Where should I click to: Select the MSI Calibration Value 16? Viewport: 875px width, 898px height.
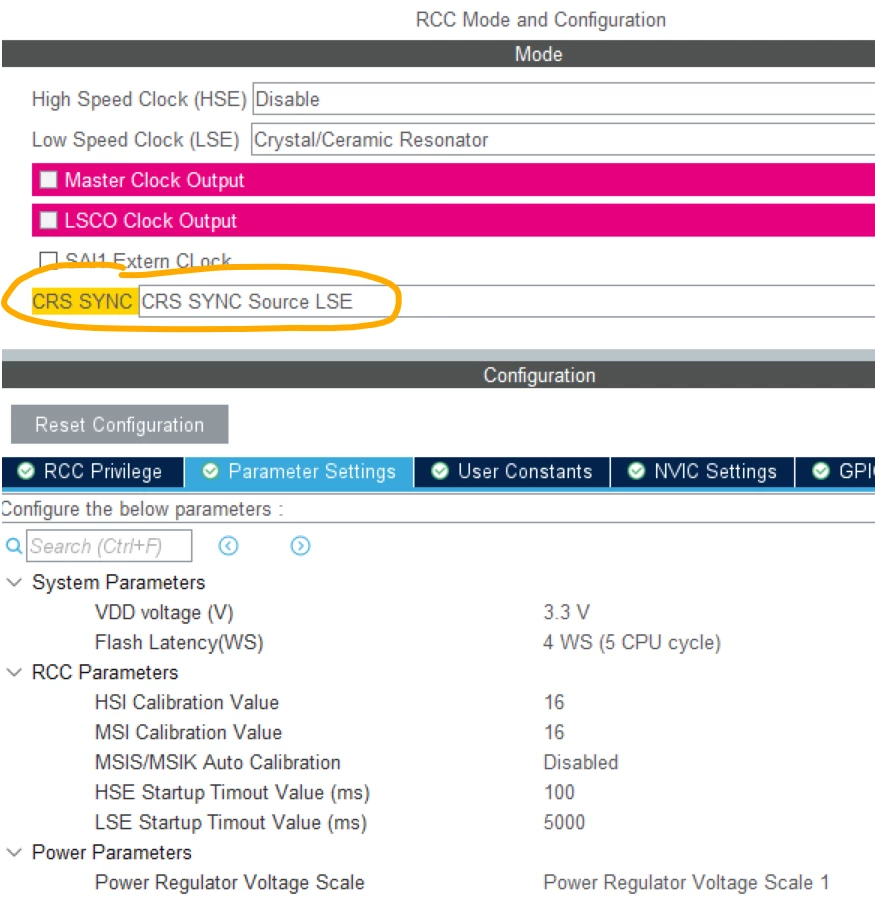(x=554, y=732)
